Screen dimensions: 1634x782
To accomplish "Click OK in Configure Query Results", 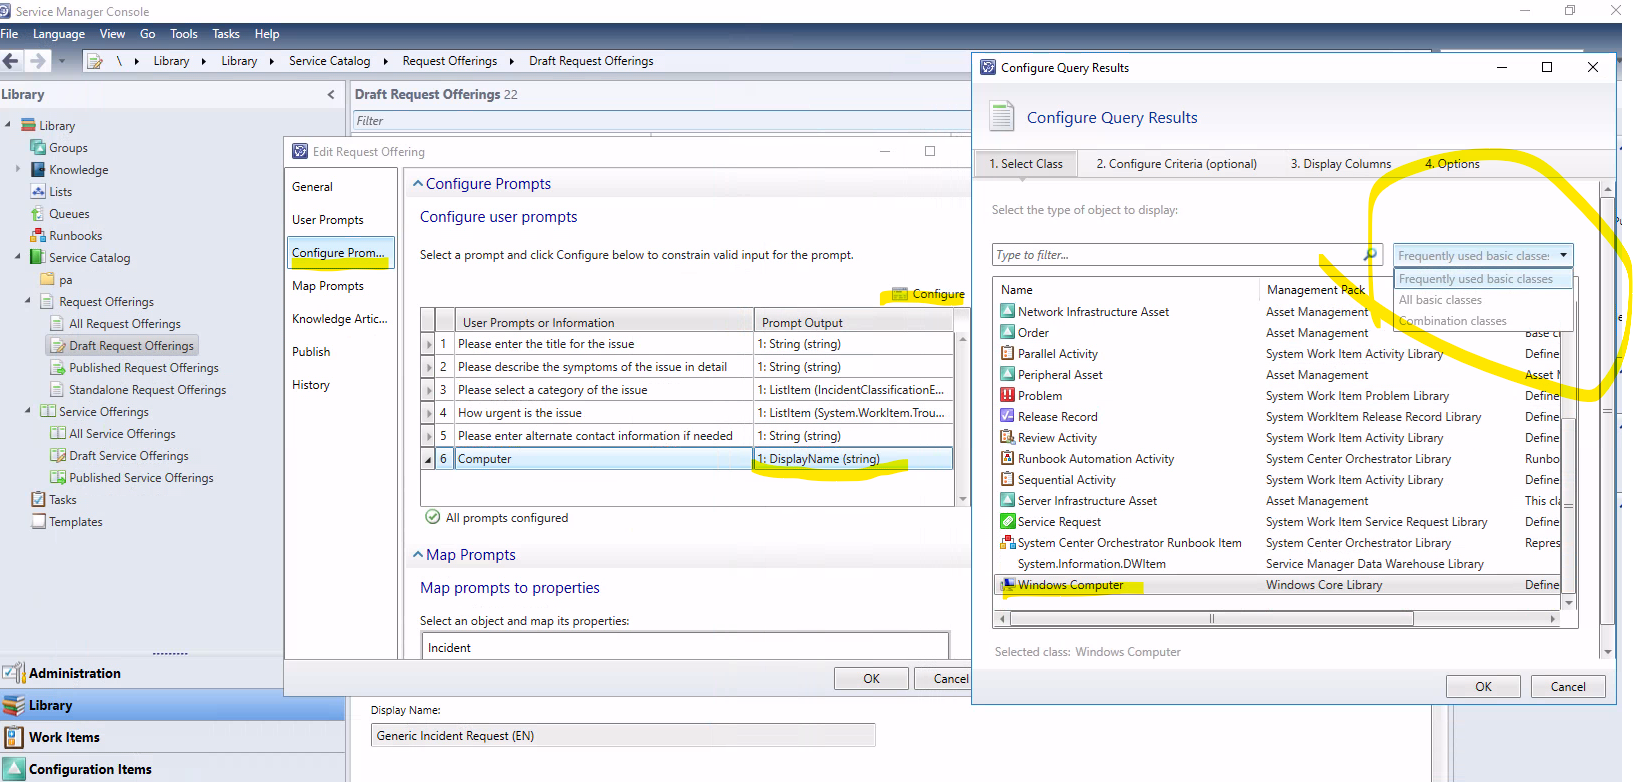I will pyautogui.click(x=1483, y=686).
